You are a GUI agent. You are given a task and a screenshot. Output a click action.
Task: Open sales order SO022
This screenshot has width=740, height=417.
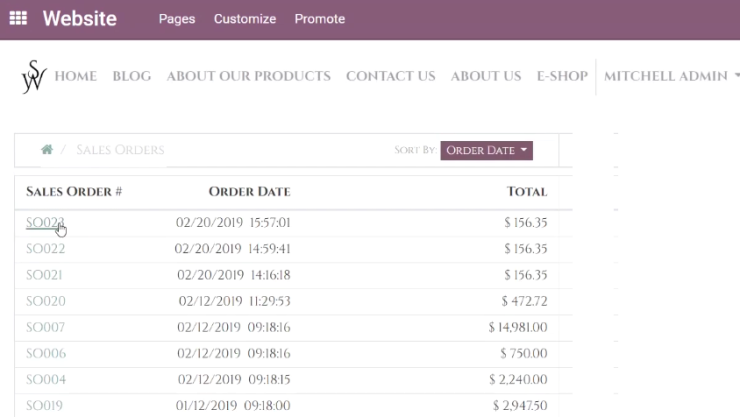point(45,249)
